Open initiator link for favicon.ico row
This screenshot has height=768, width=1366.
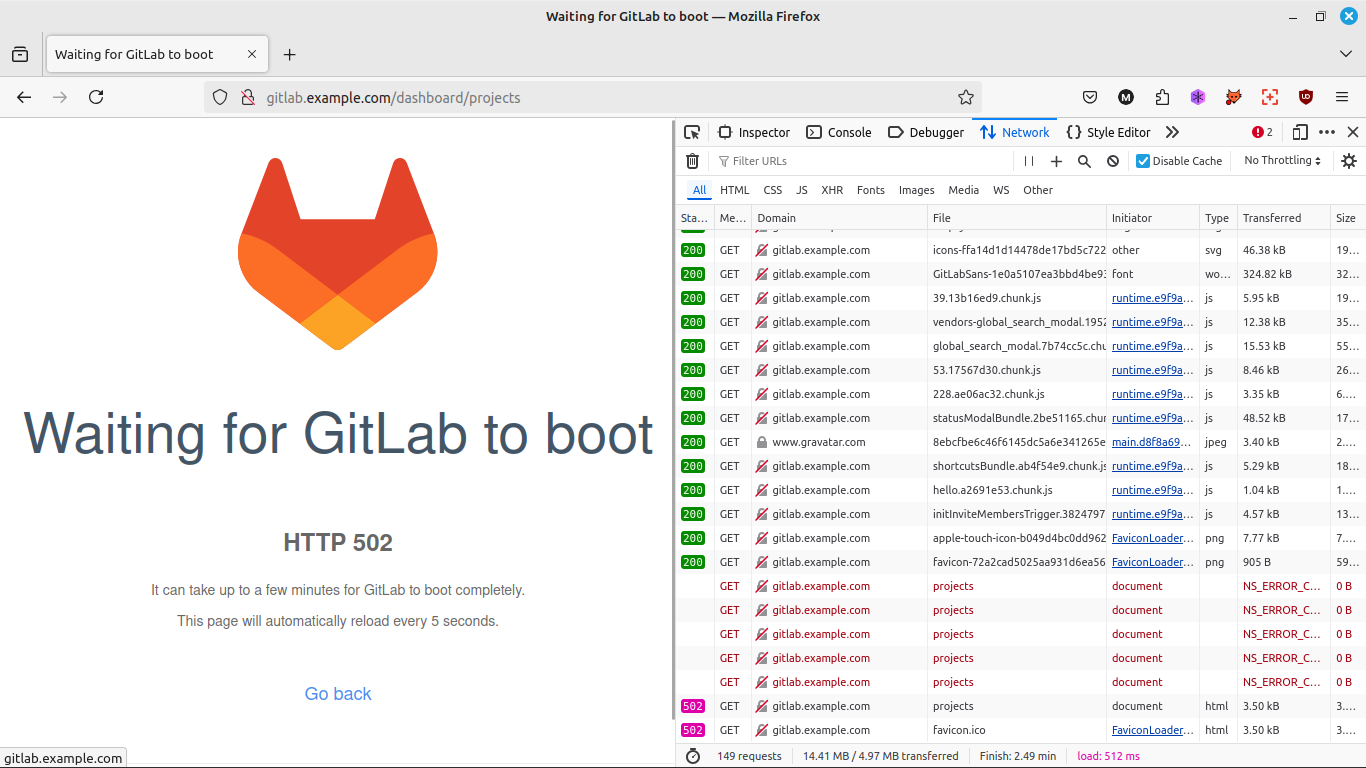(x=1152, y=730)
